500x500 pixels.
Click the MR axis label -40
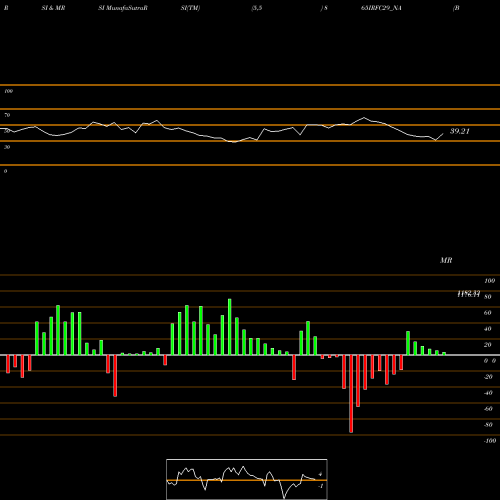click(x=488, y=393)
